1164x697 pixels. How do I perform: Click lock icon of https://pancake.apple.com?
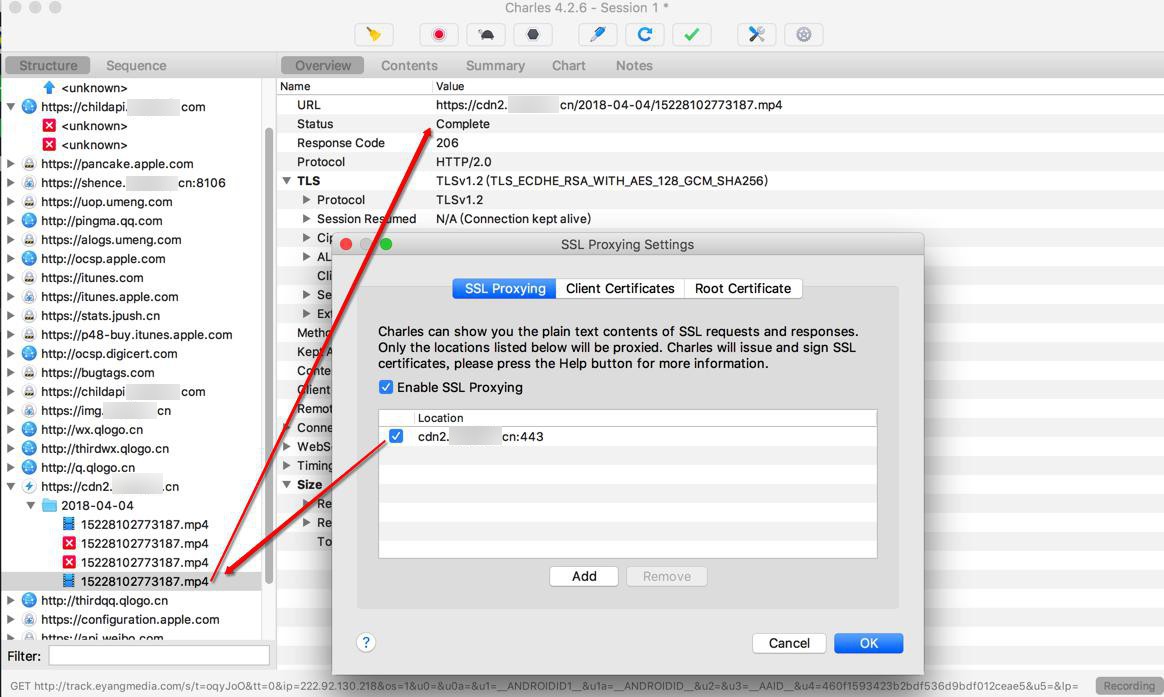29,163
